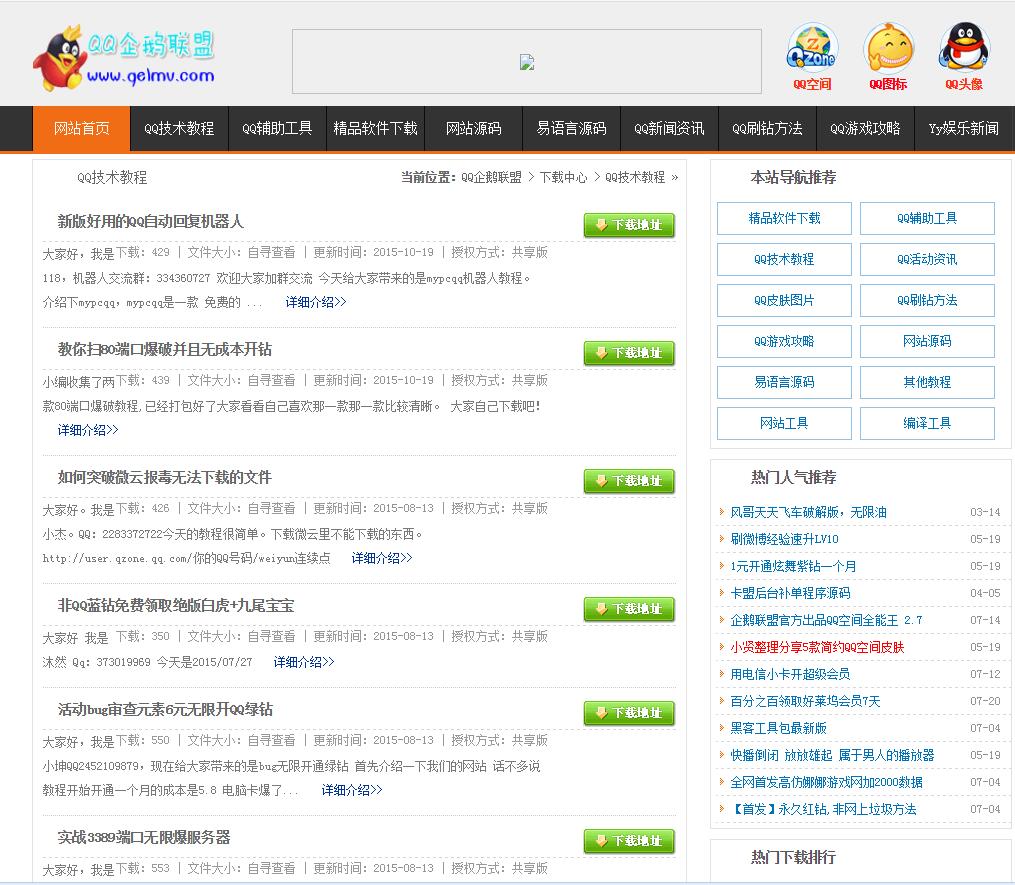Open article 非QQ蓝钻免费领取绝版白虎+九尾宝宝
The image size is (1015, 885).
175,606
